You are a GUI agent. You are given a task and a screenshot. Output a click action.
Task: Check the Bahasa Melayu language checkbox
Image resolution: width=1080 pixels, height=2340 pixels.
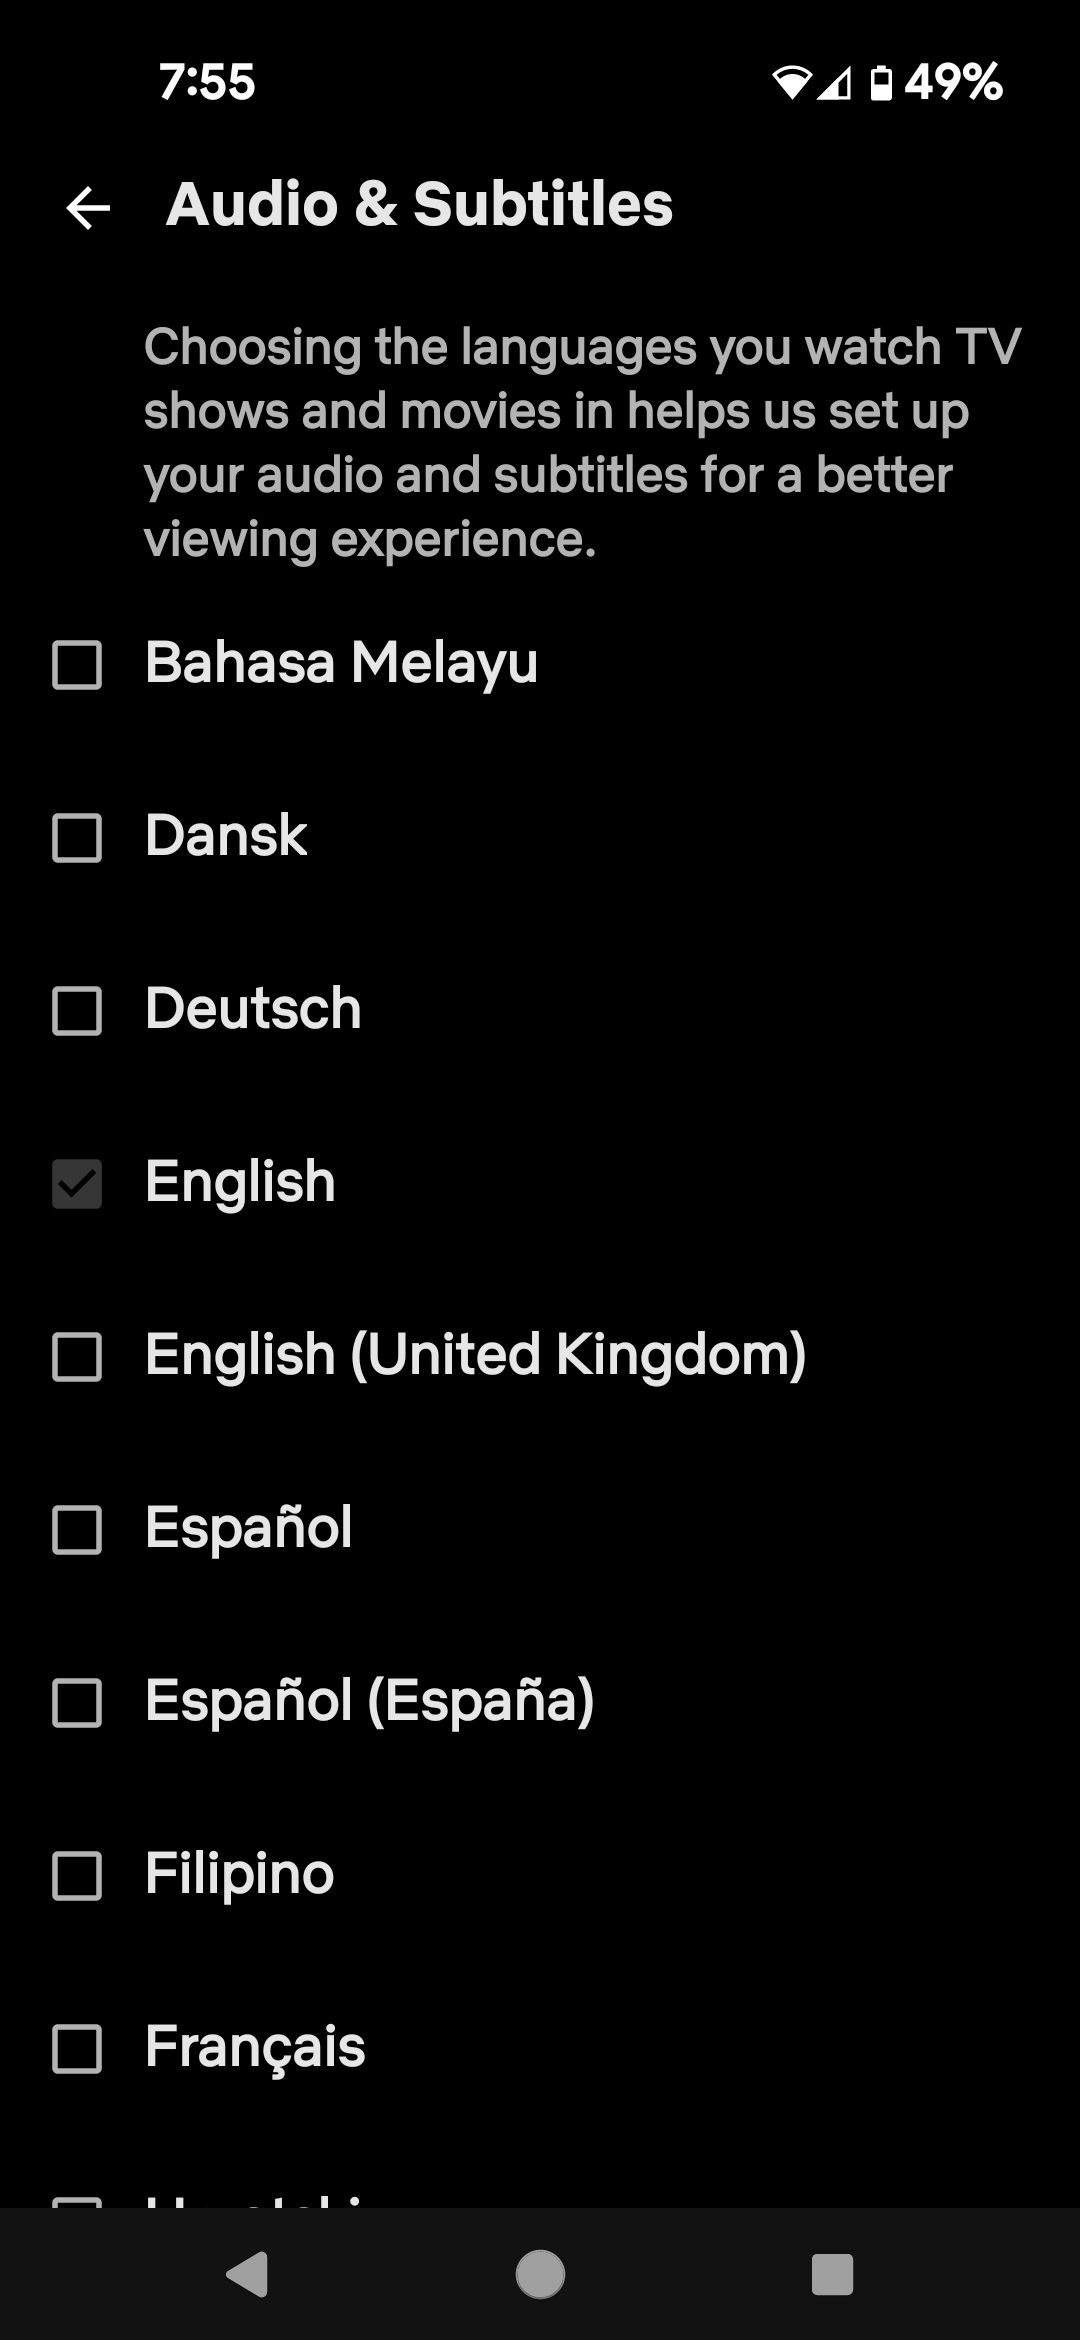(x=78, y=664)
